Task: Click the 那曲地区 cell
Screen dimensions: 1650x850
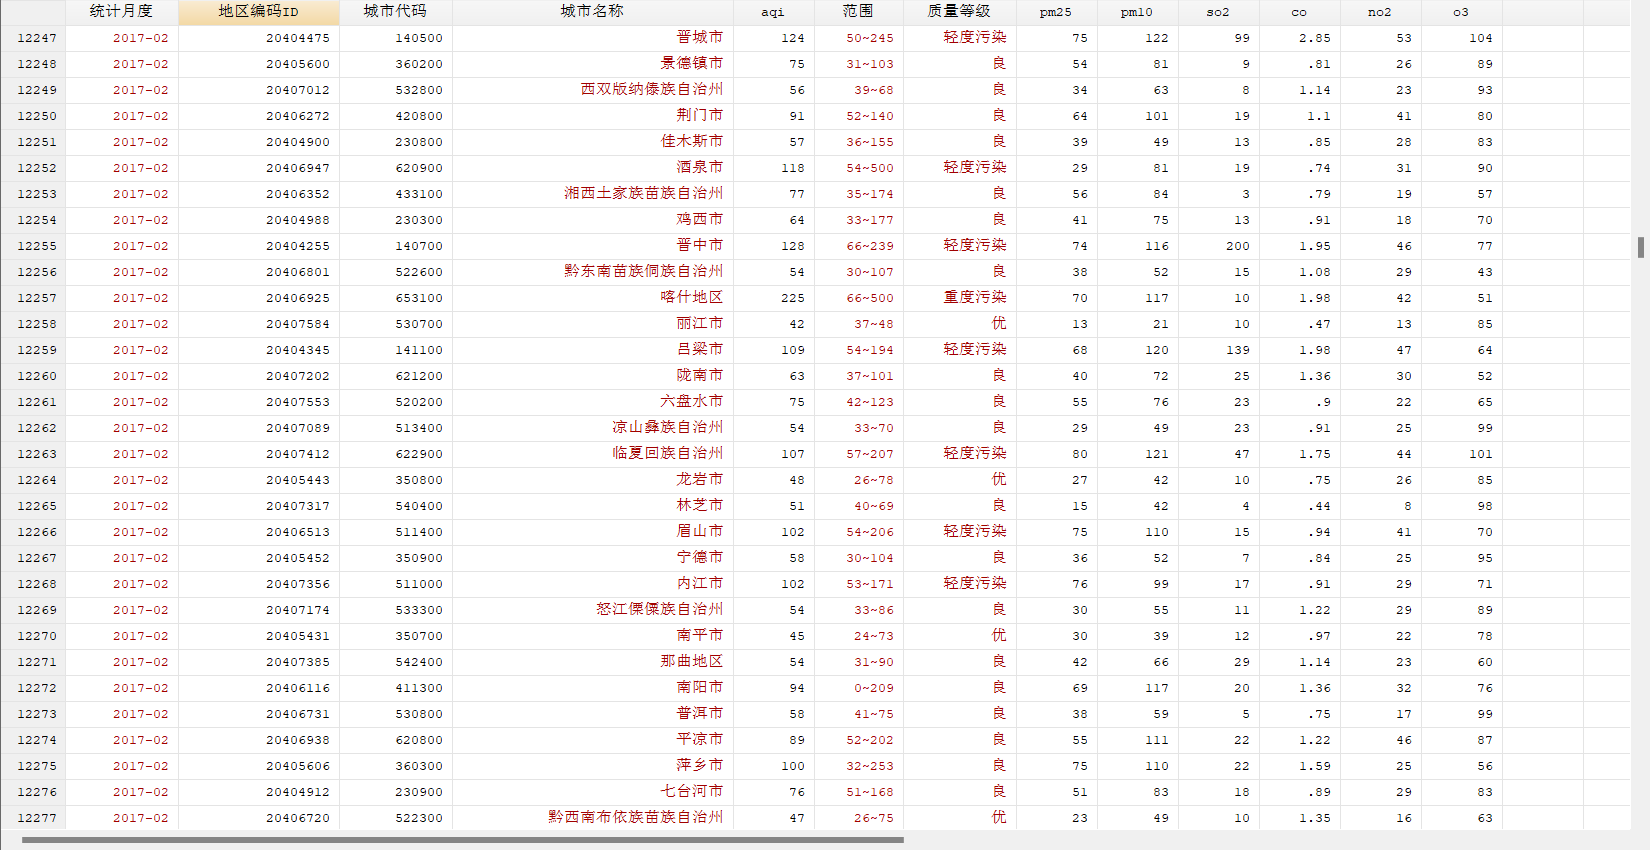Action: 593,662
